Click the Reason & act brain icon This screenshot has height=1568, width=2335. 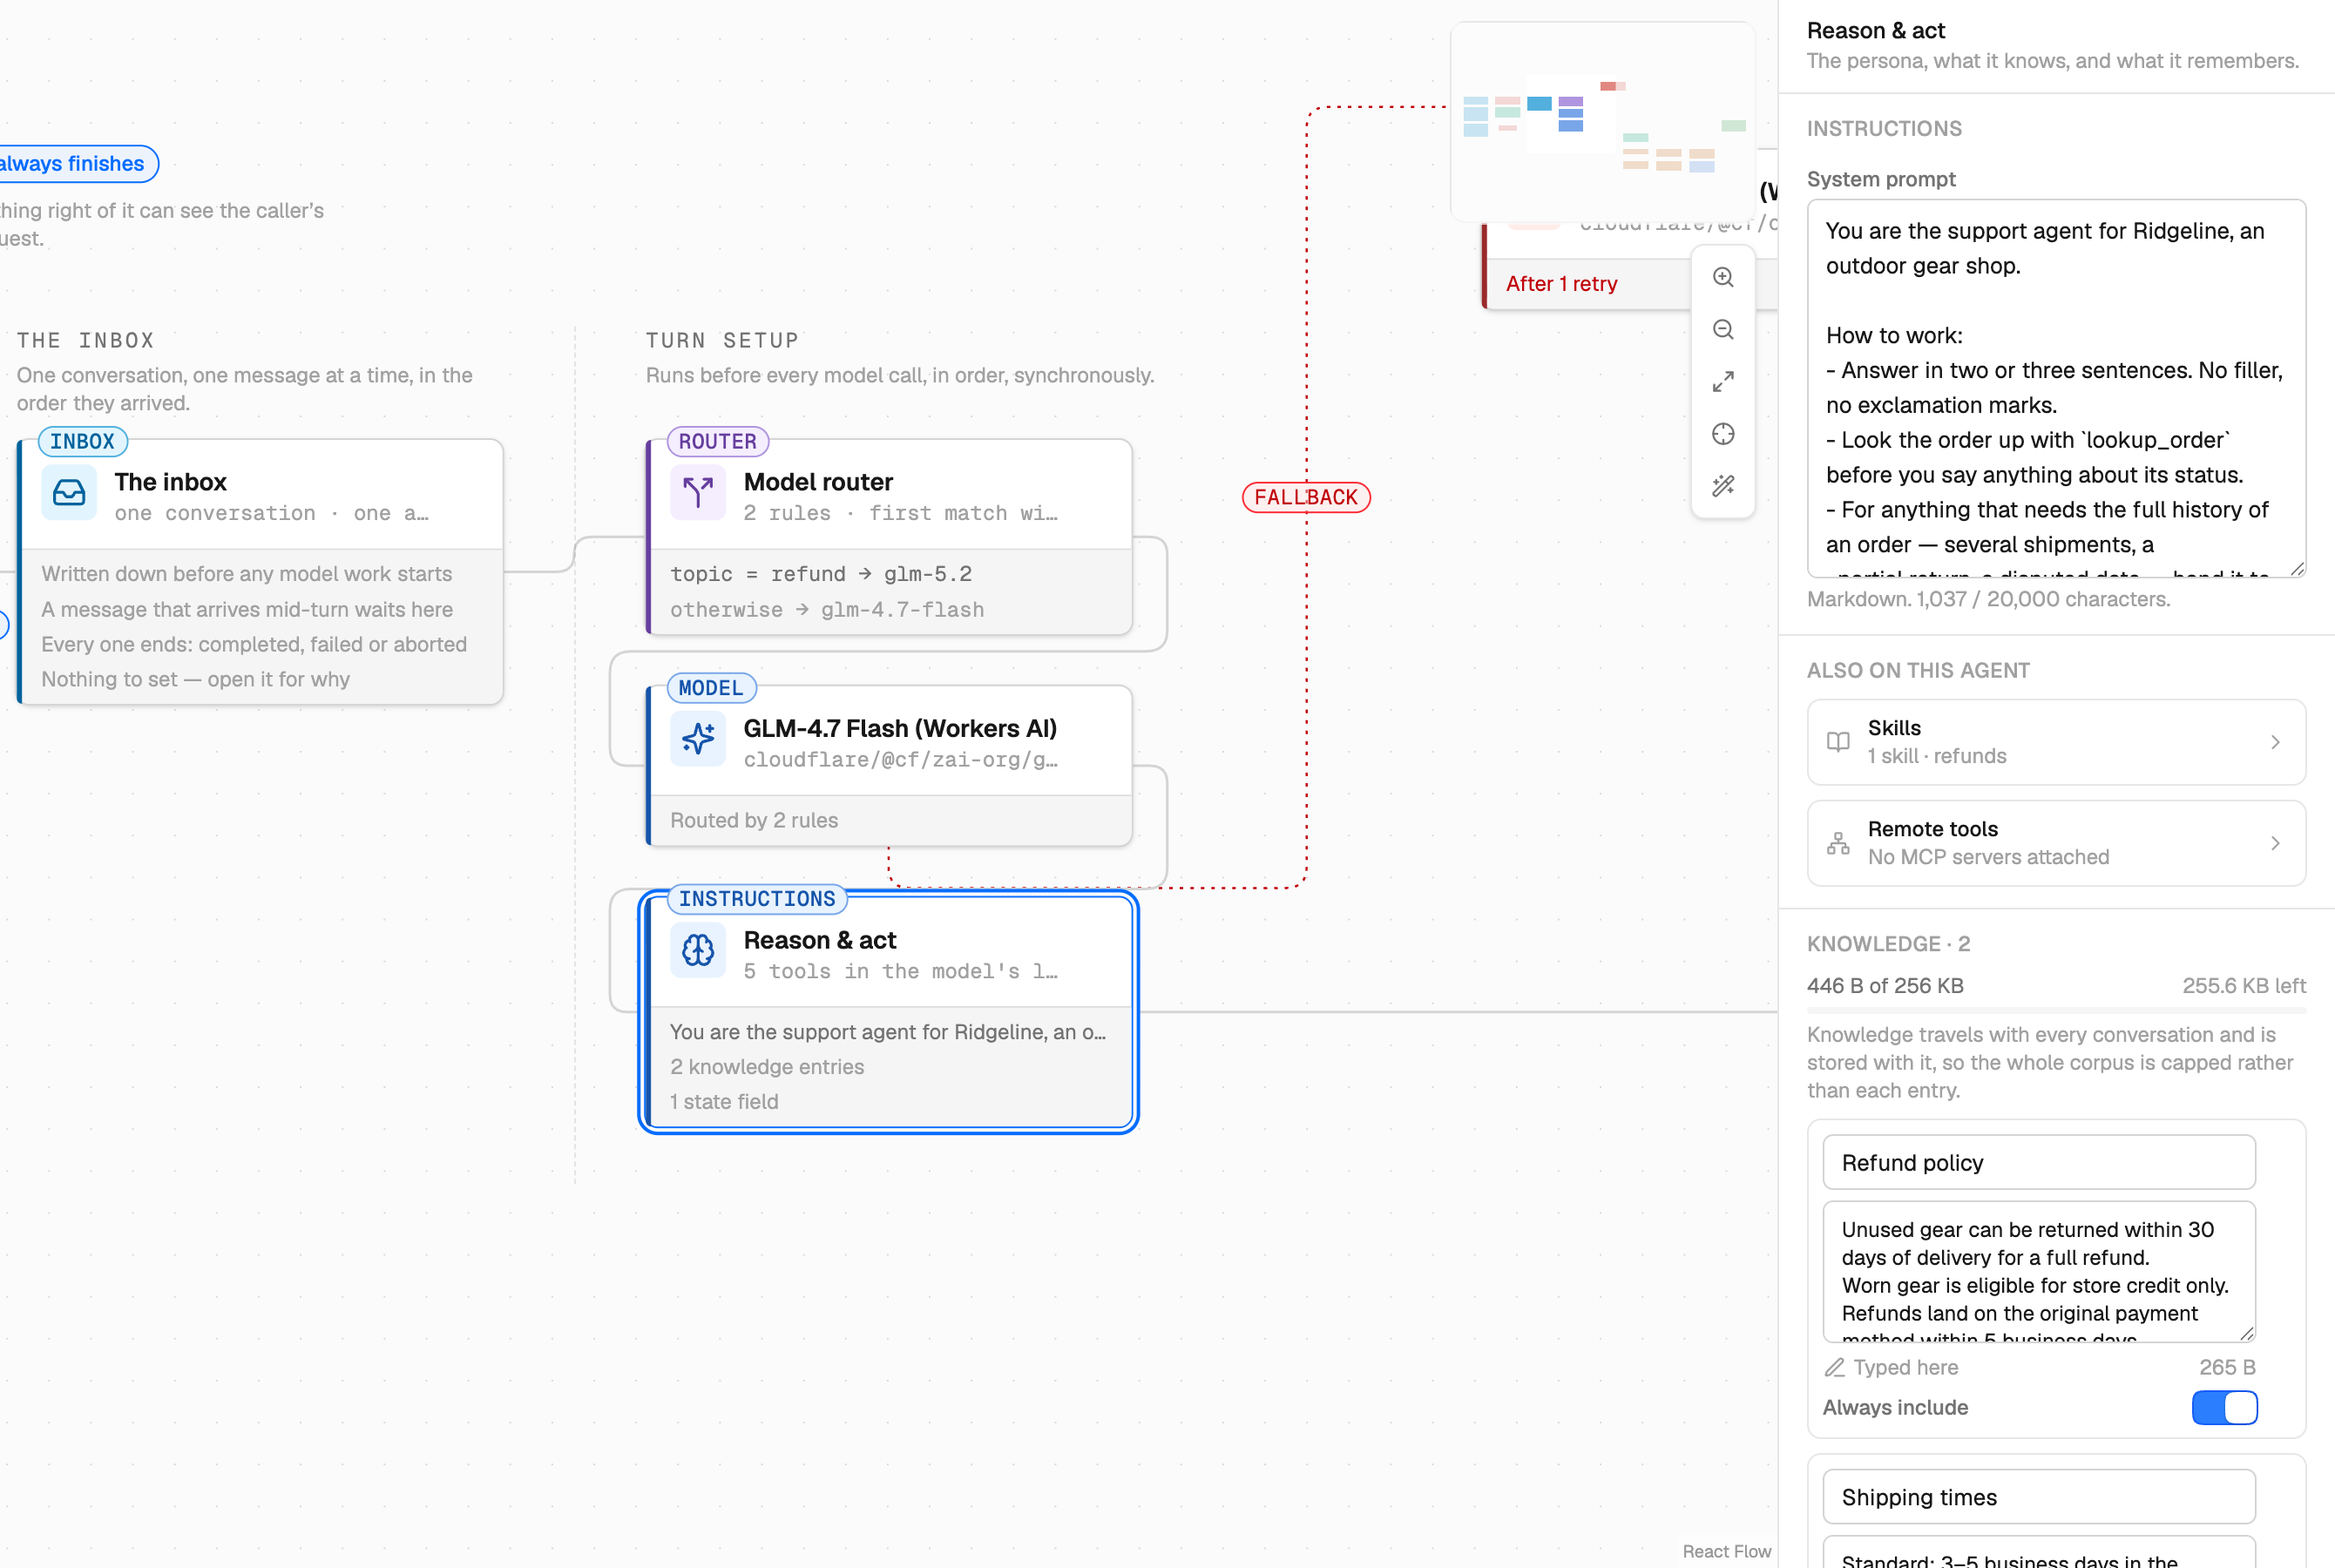pyautogui.click(x=698, y=951)
